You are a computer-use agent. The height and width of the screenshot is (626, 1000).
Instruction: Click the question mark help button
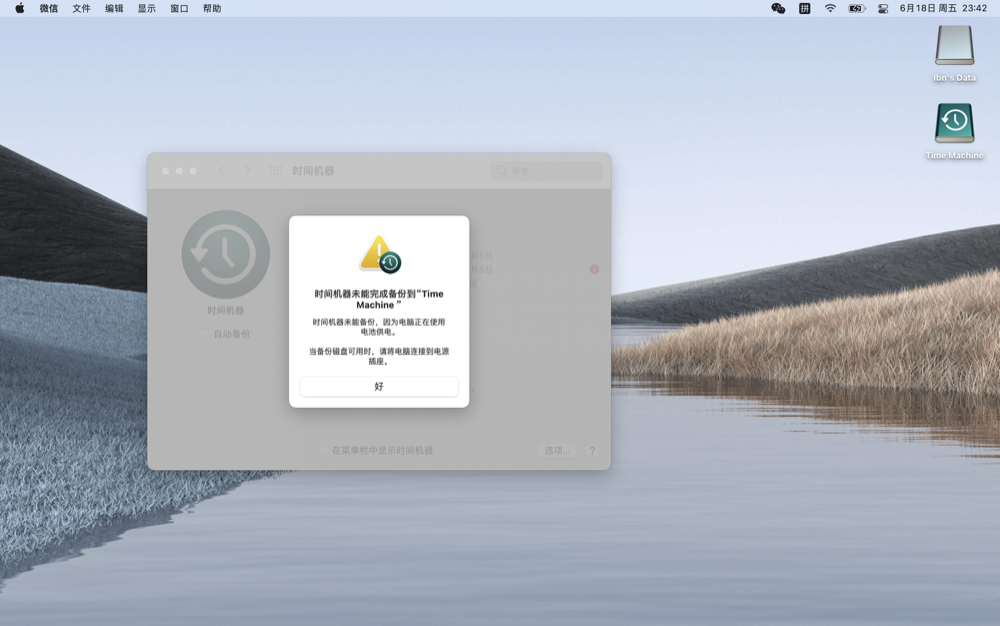coord(592,451)
